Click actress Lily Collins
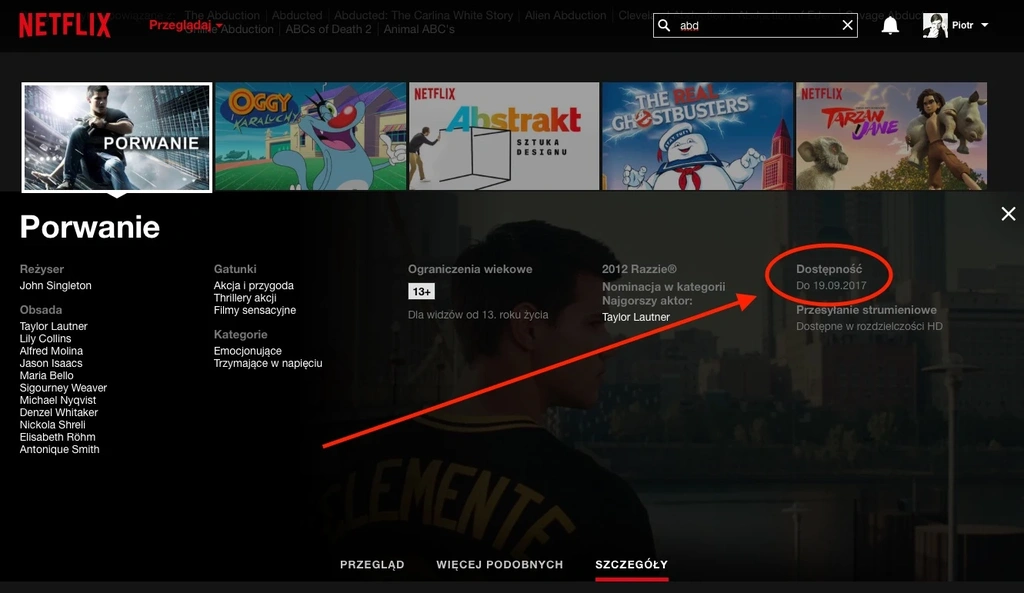The image size is (1024, 593). (46, 338)
